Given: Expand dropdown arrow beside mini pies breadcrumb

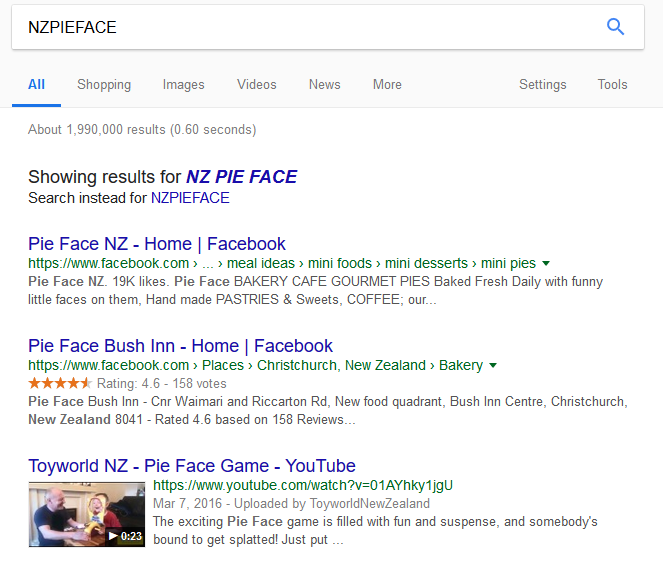Looking at the screenshot, I should pos(546,263).
